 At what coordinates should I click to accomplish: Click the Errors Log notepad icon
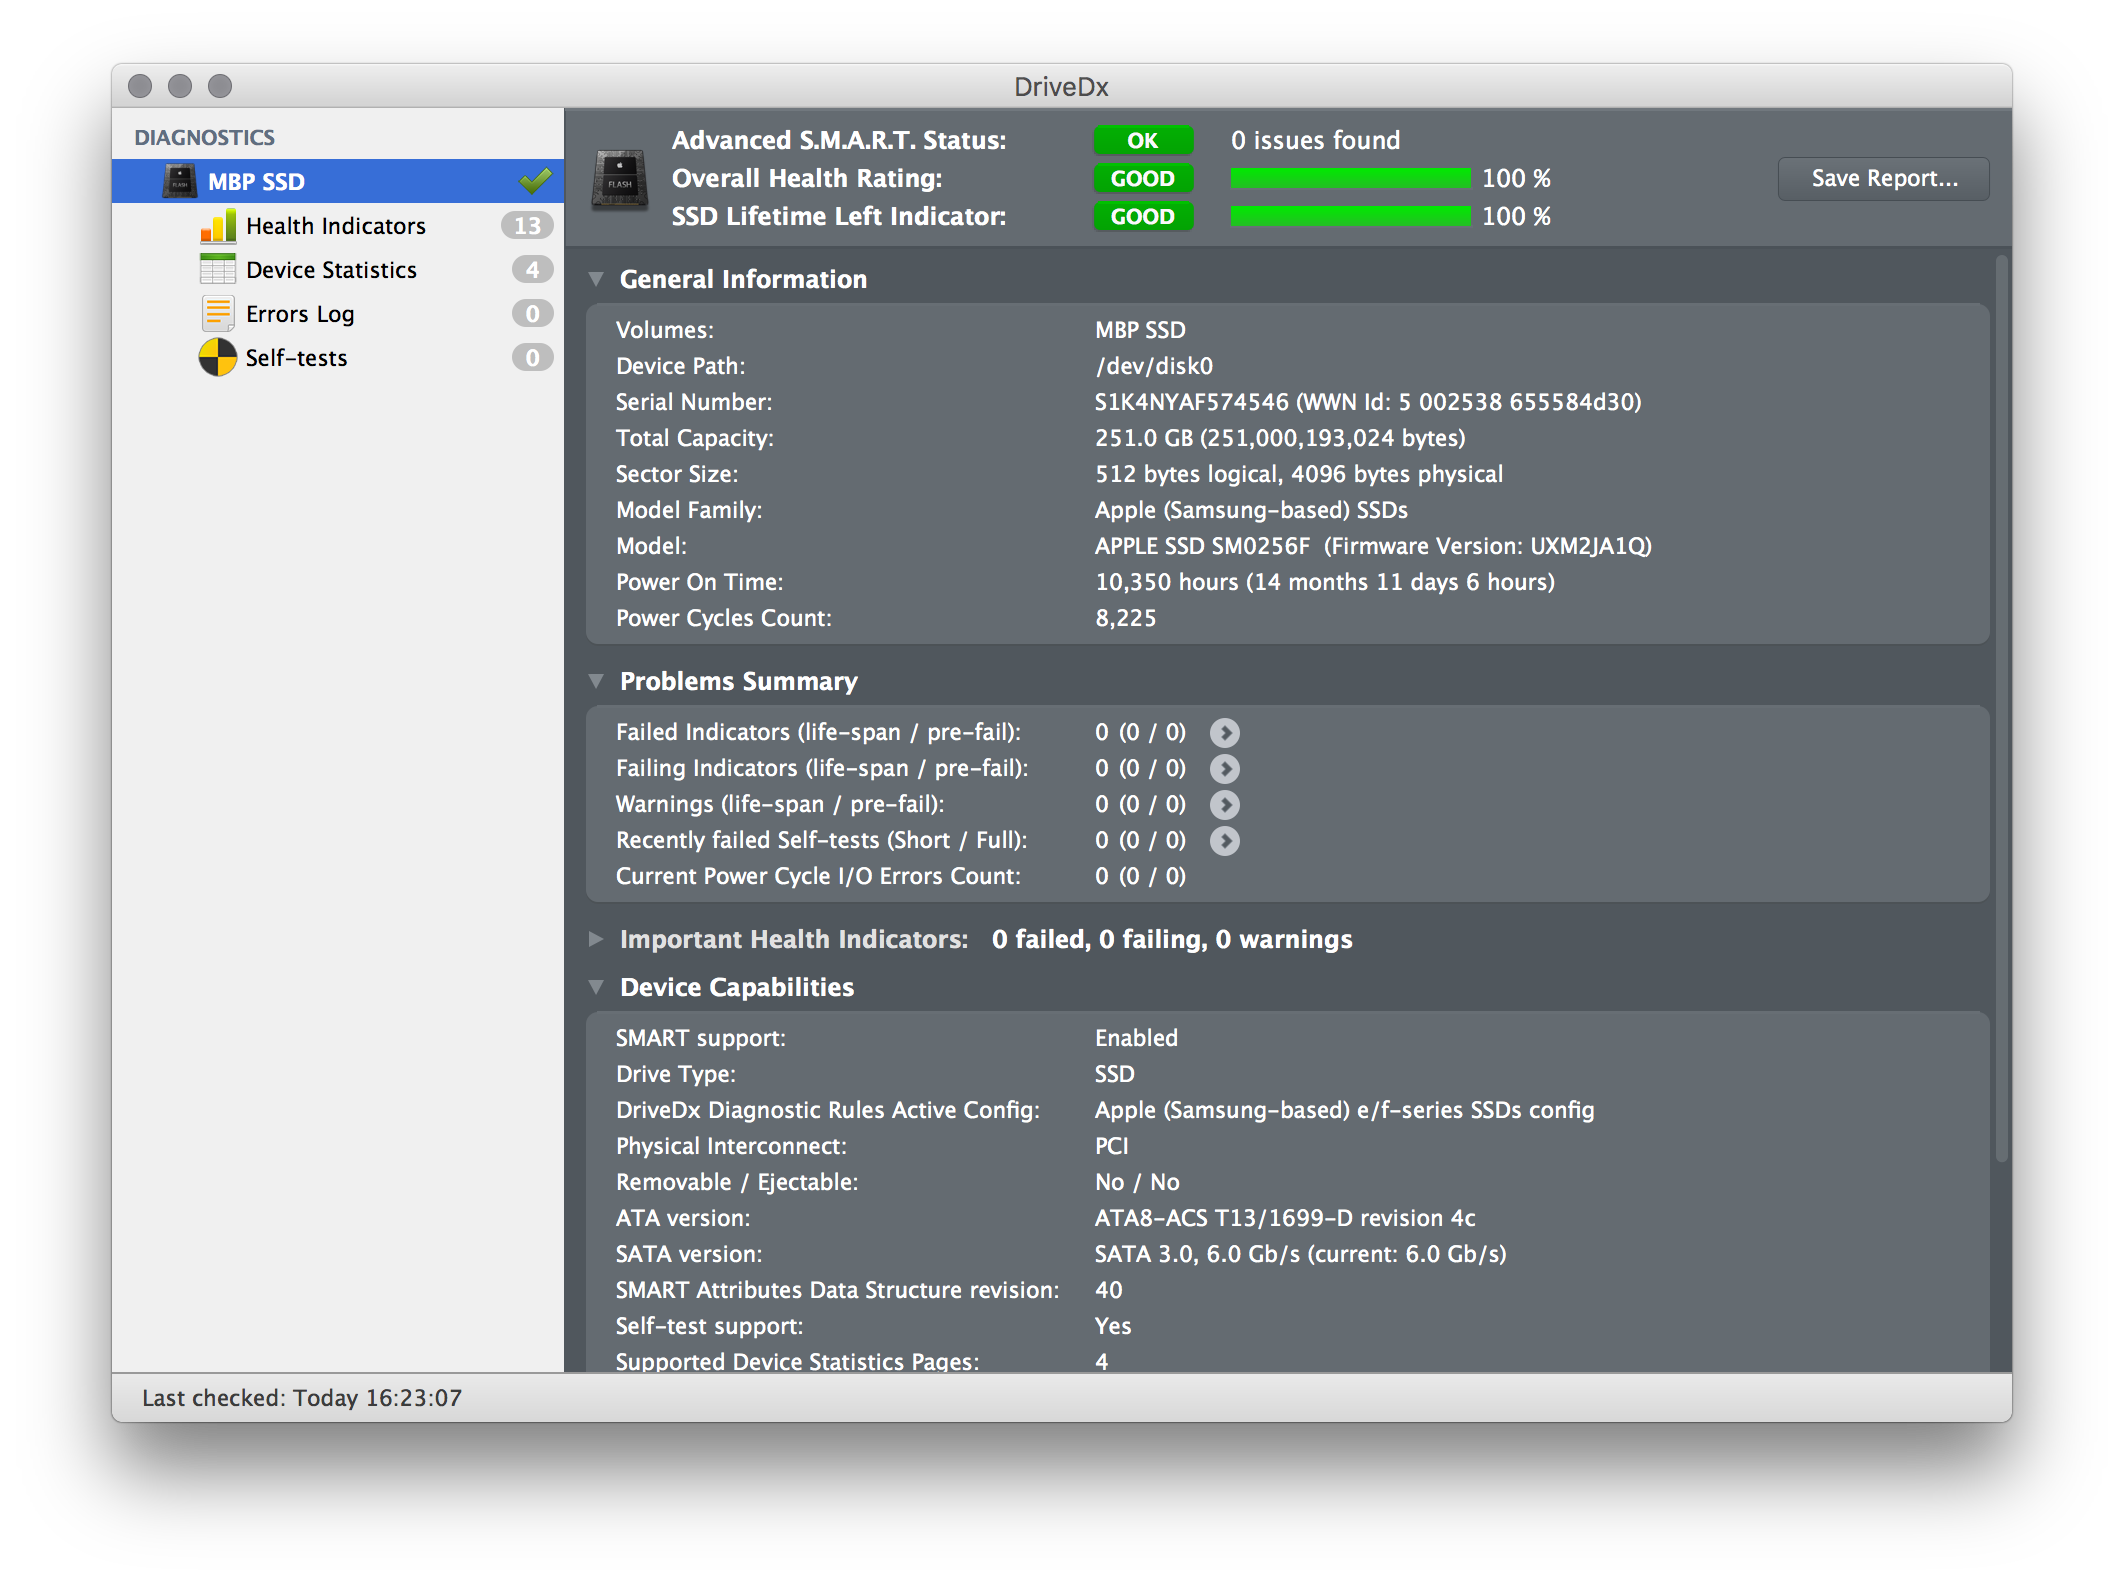coord(218,314)
